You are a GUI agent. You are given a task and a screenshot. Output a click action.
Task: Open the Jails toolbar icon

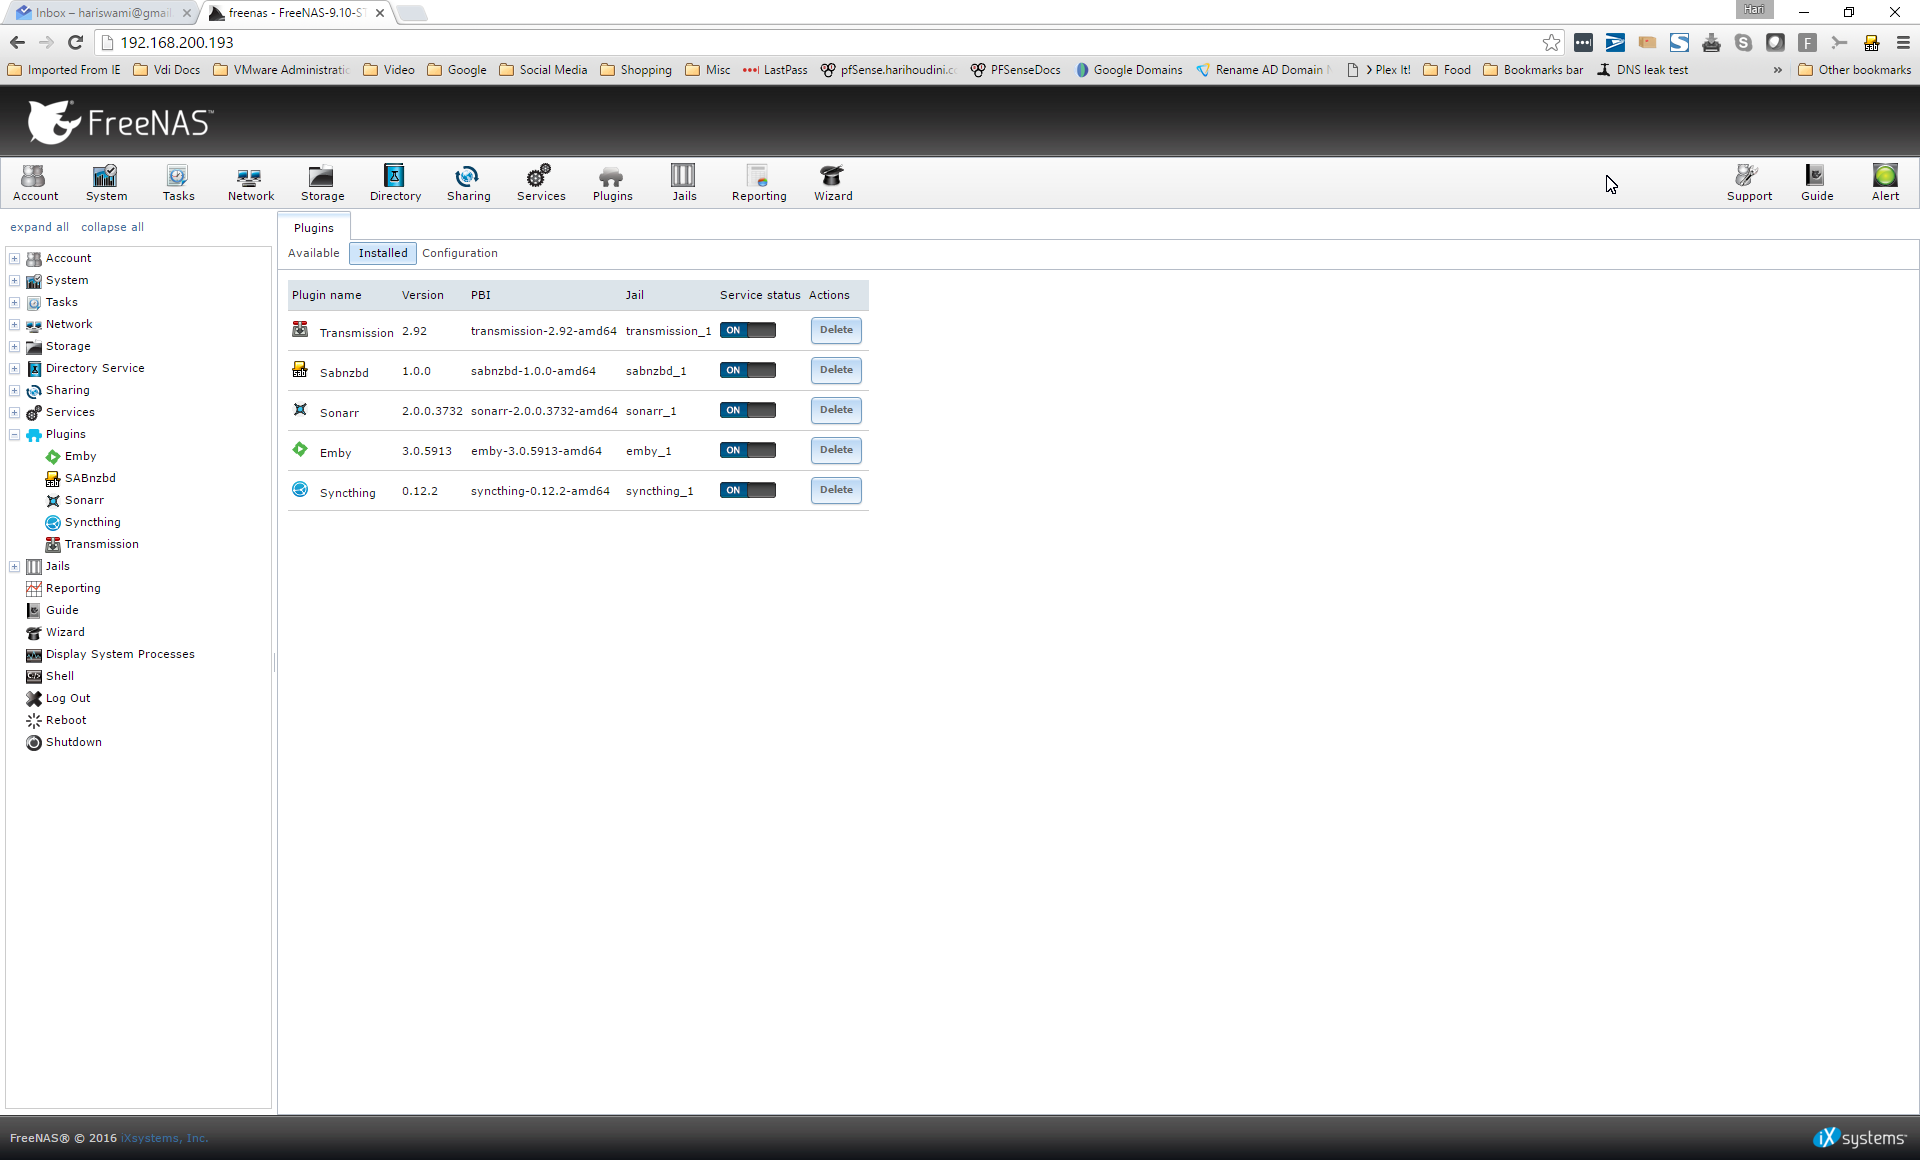click(684, 183)
